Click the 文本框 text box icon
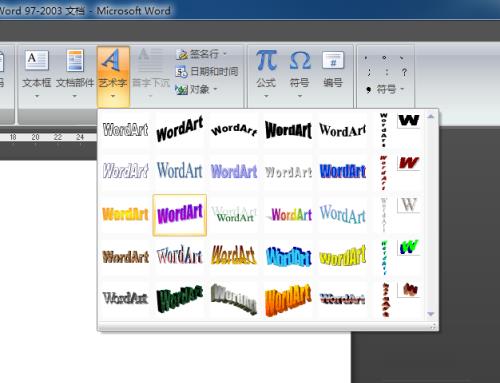This screenshot has height=383, width=500. click(37, 60)
